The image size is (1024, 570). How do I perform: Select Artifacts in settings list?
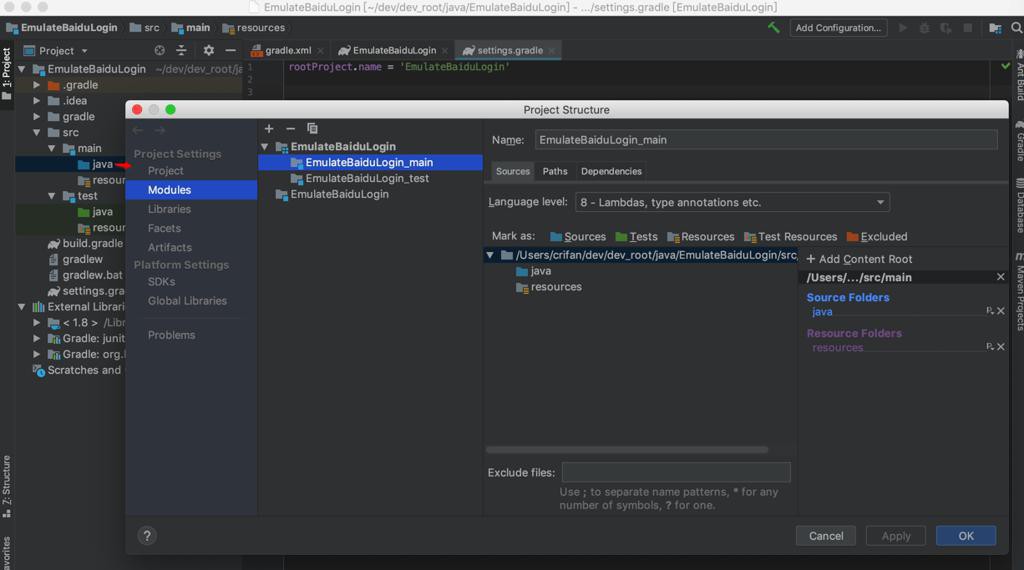coord(170,247)
